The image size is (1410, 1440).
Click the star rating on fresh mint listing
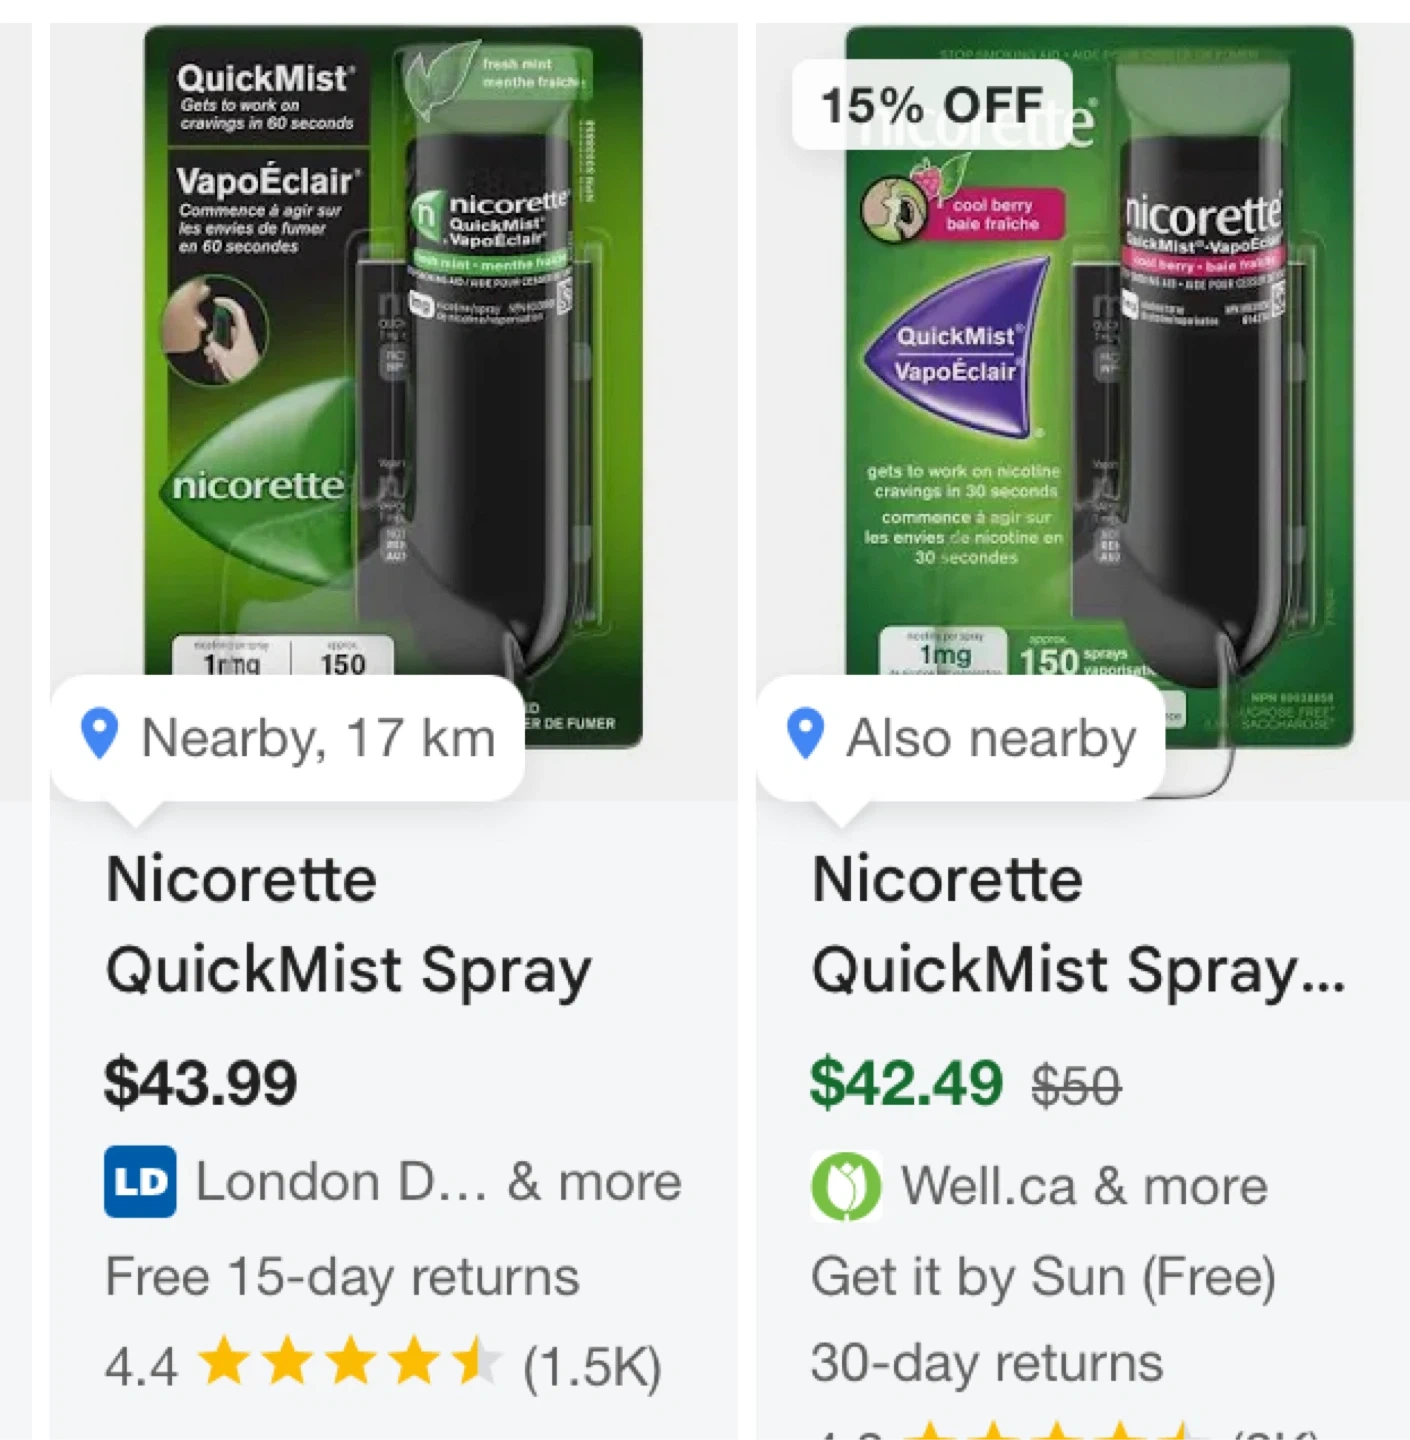pos(350,1364)
